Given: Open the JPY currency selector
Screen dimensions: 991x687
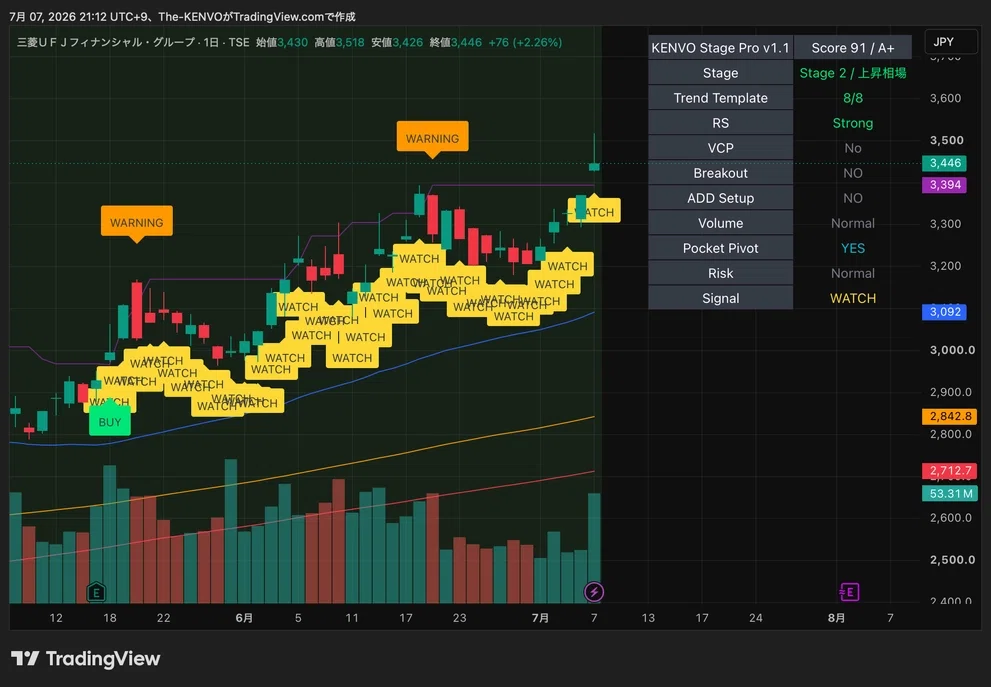Looking at the screenshot, I should 950,42.
